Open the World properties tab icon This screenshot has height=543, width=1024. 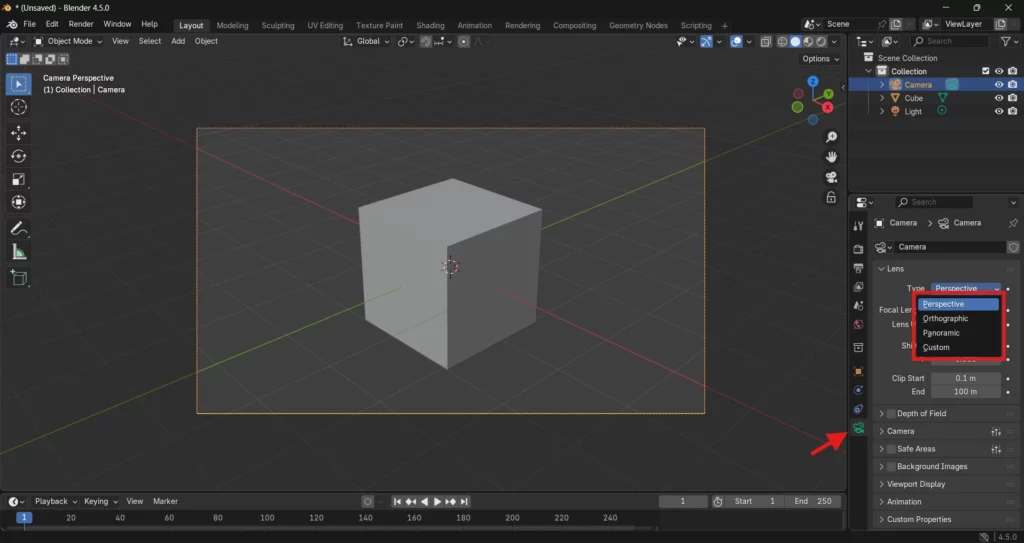859,325
